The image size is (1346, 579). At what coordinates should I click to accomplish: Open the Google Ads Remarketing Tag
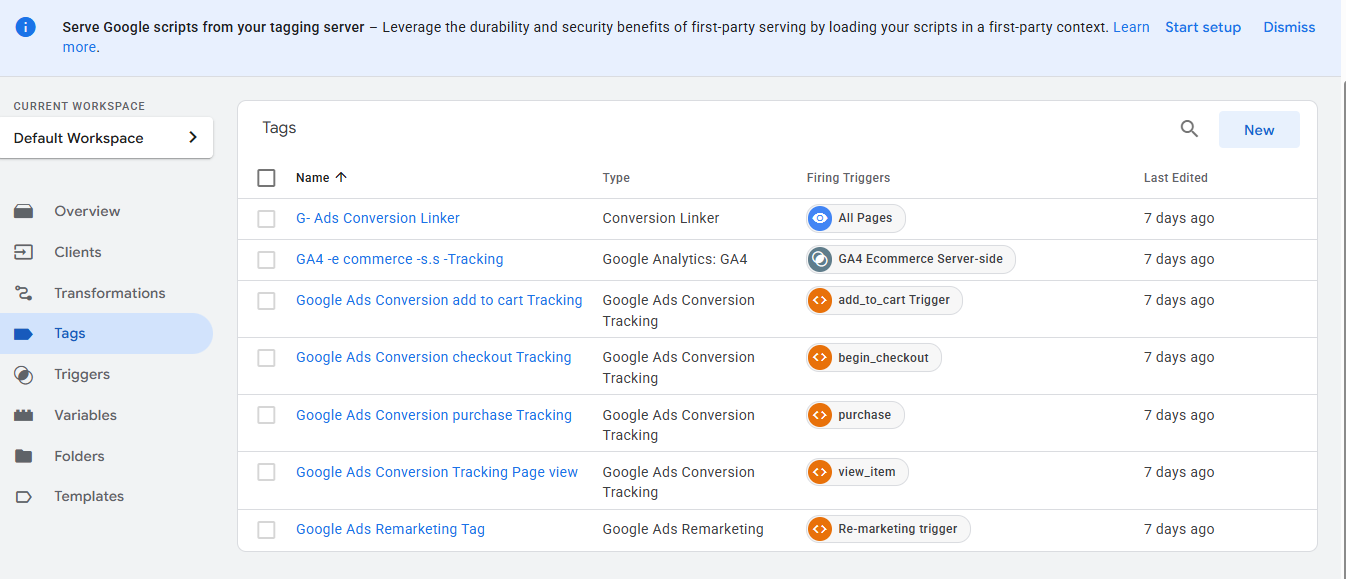390,529
